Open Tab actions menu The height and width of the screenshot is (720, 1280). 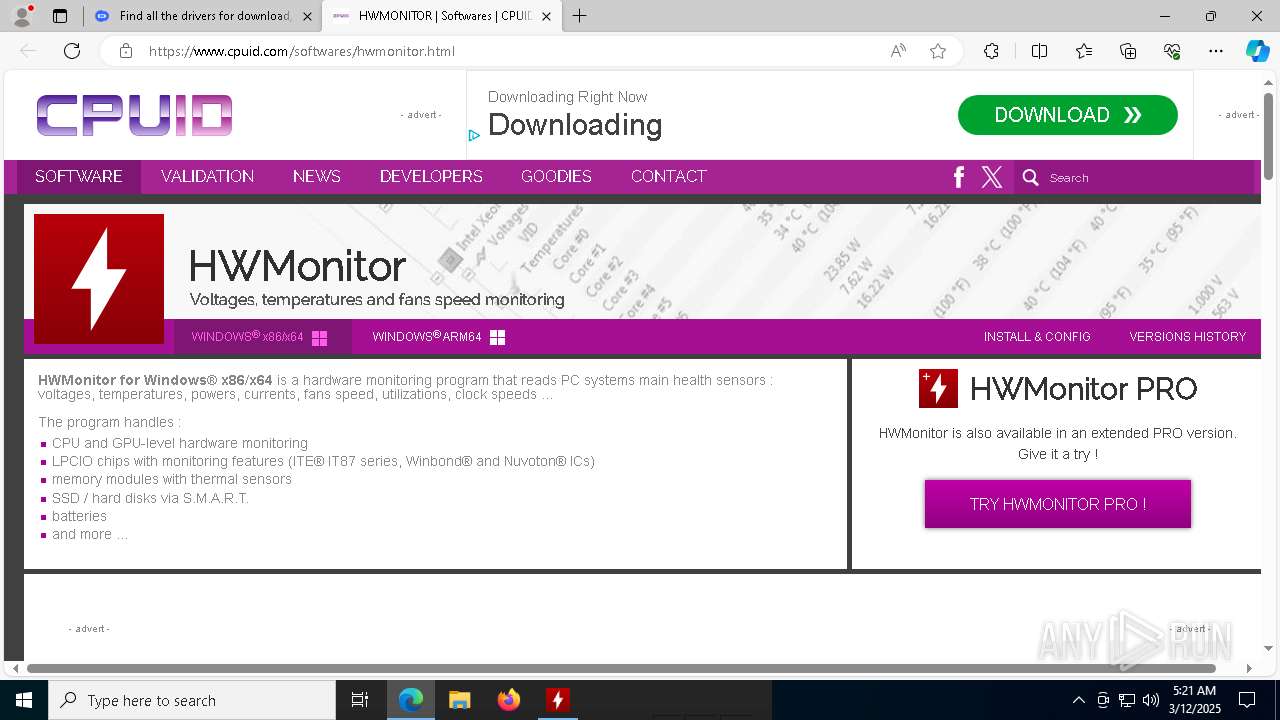pyautogui.click(x=60, y=16)
